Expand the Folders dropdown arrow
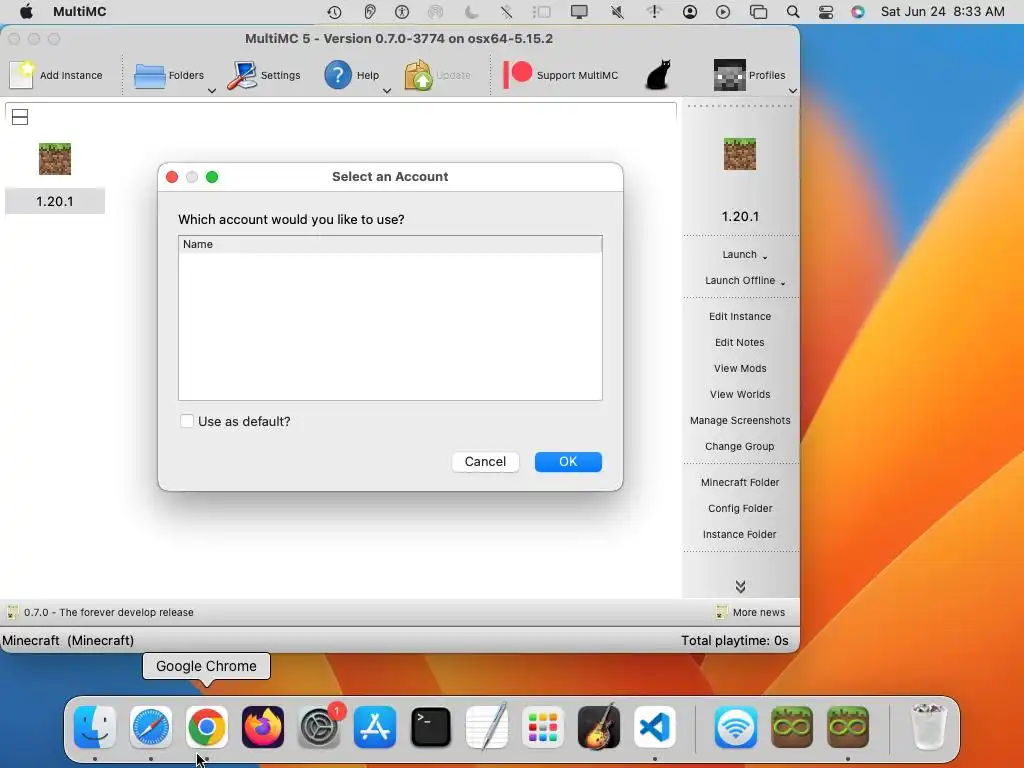Image resolution: width=1024 pixels, height=768 pixels. 212,91
